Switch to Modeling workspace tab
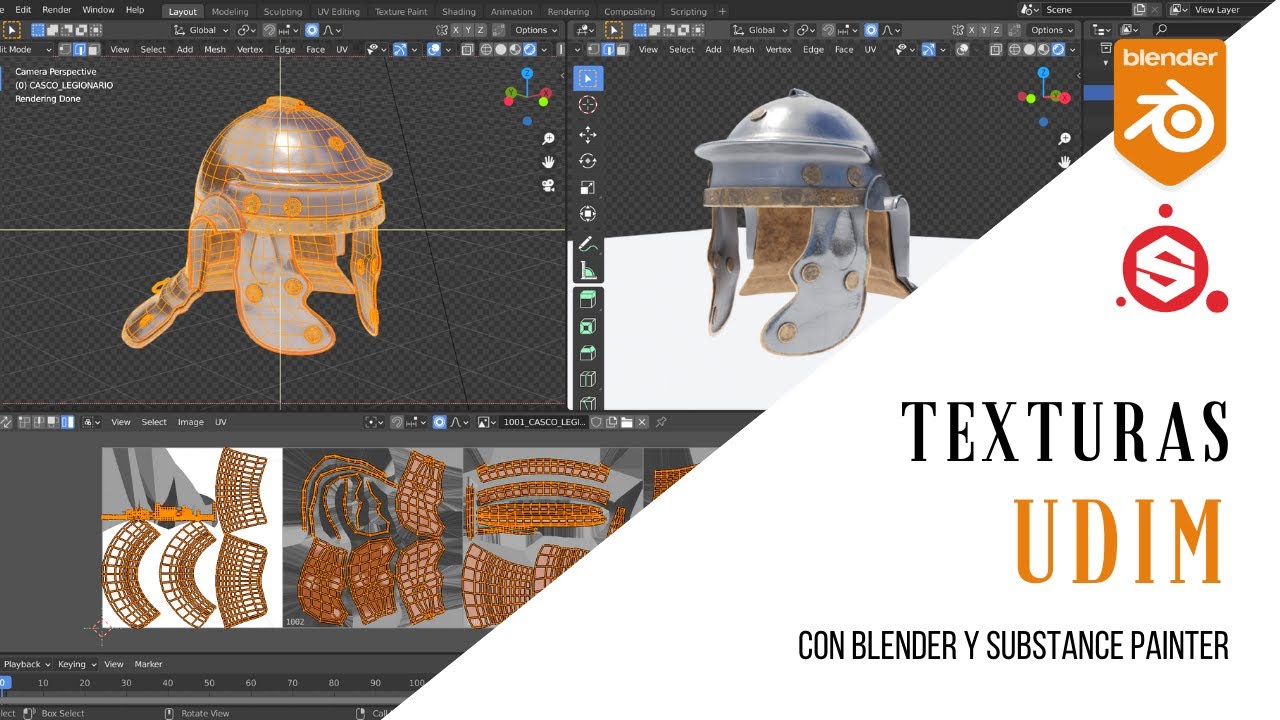Screen dimensions: 1280x720 (230, 12)
